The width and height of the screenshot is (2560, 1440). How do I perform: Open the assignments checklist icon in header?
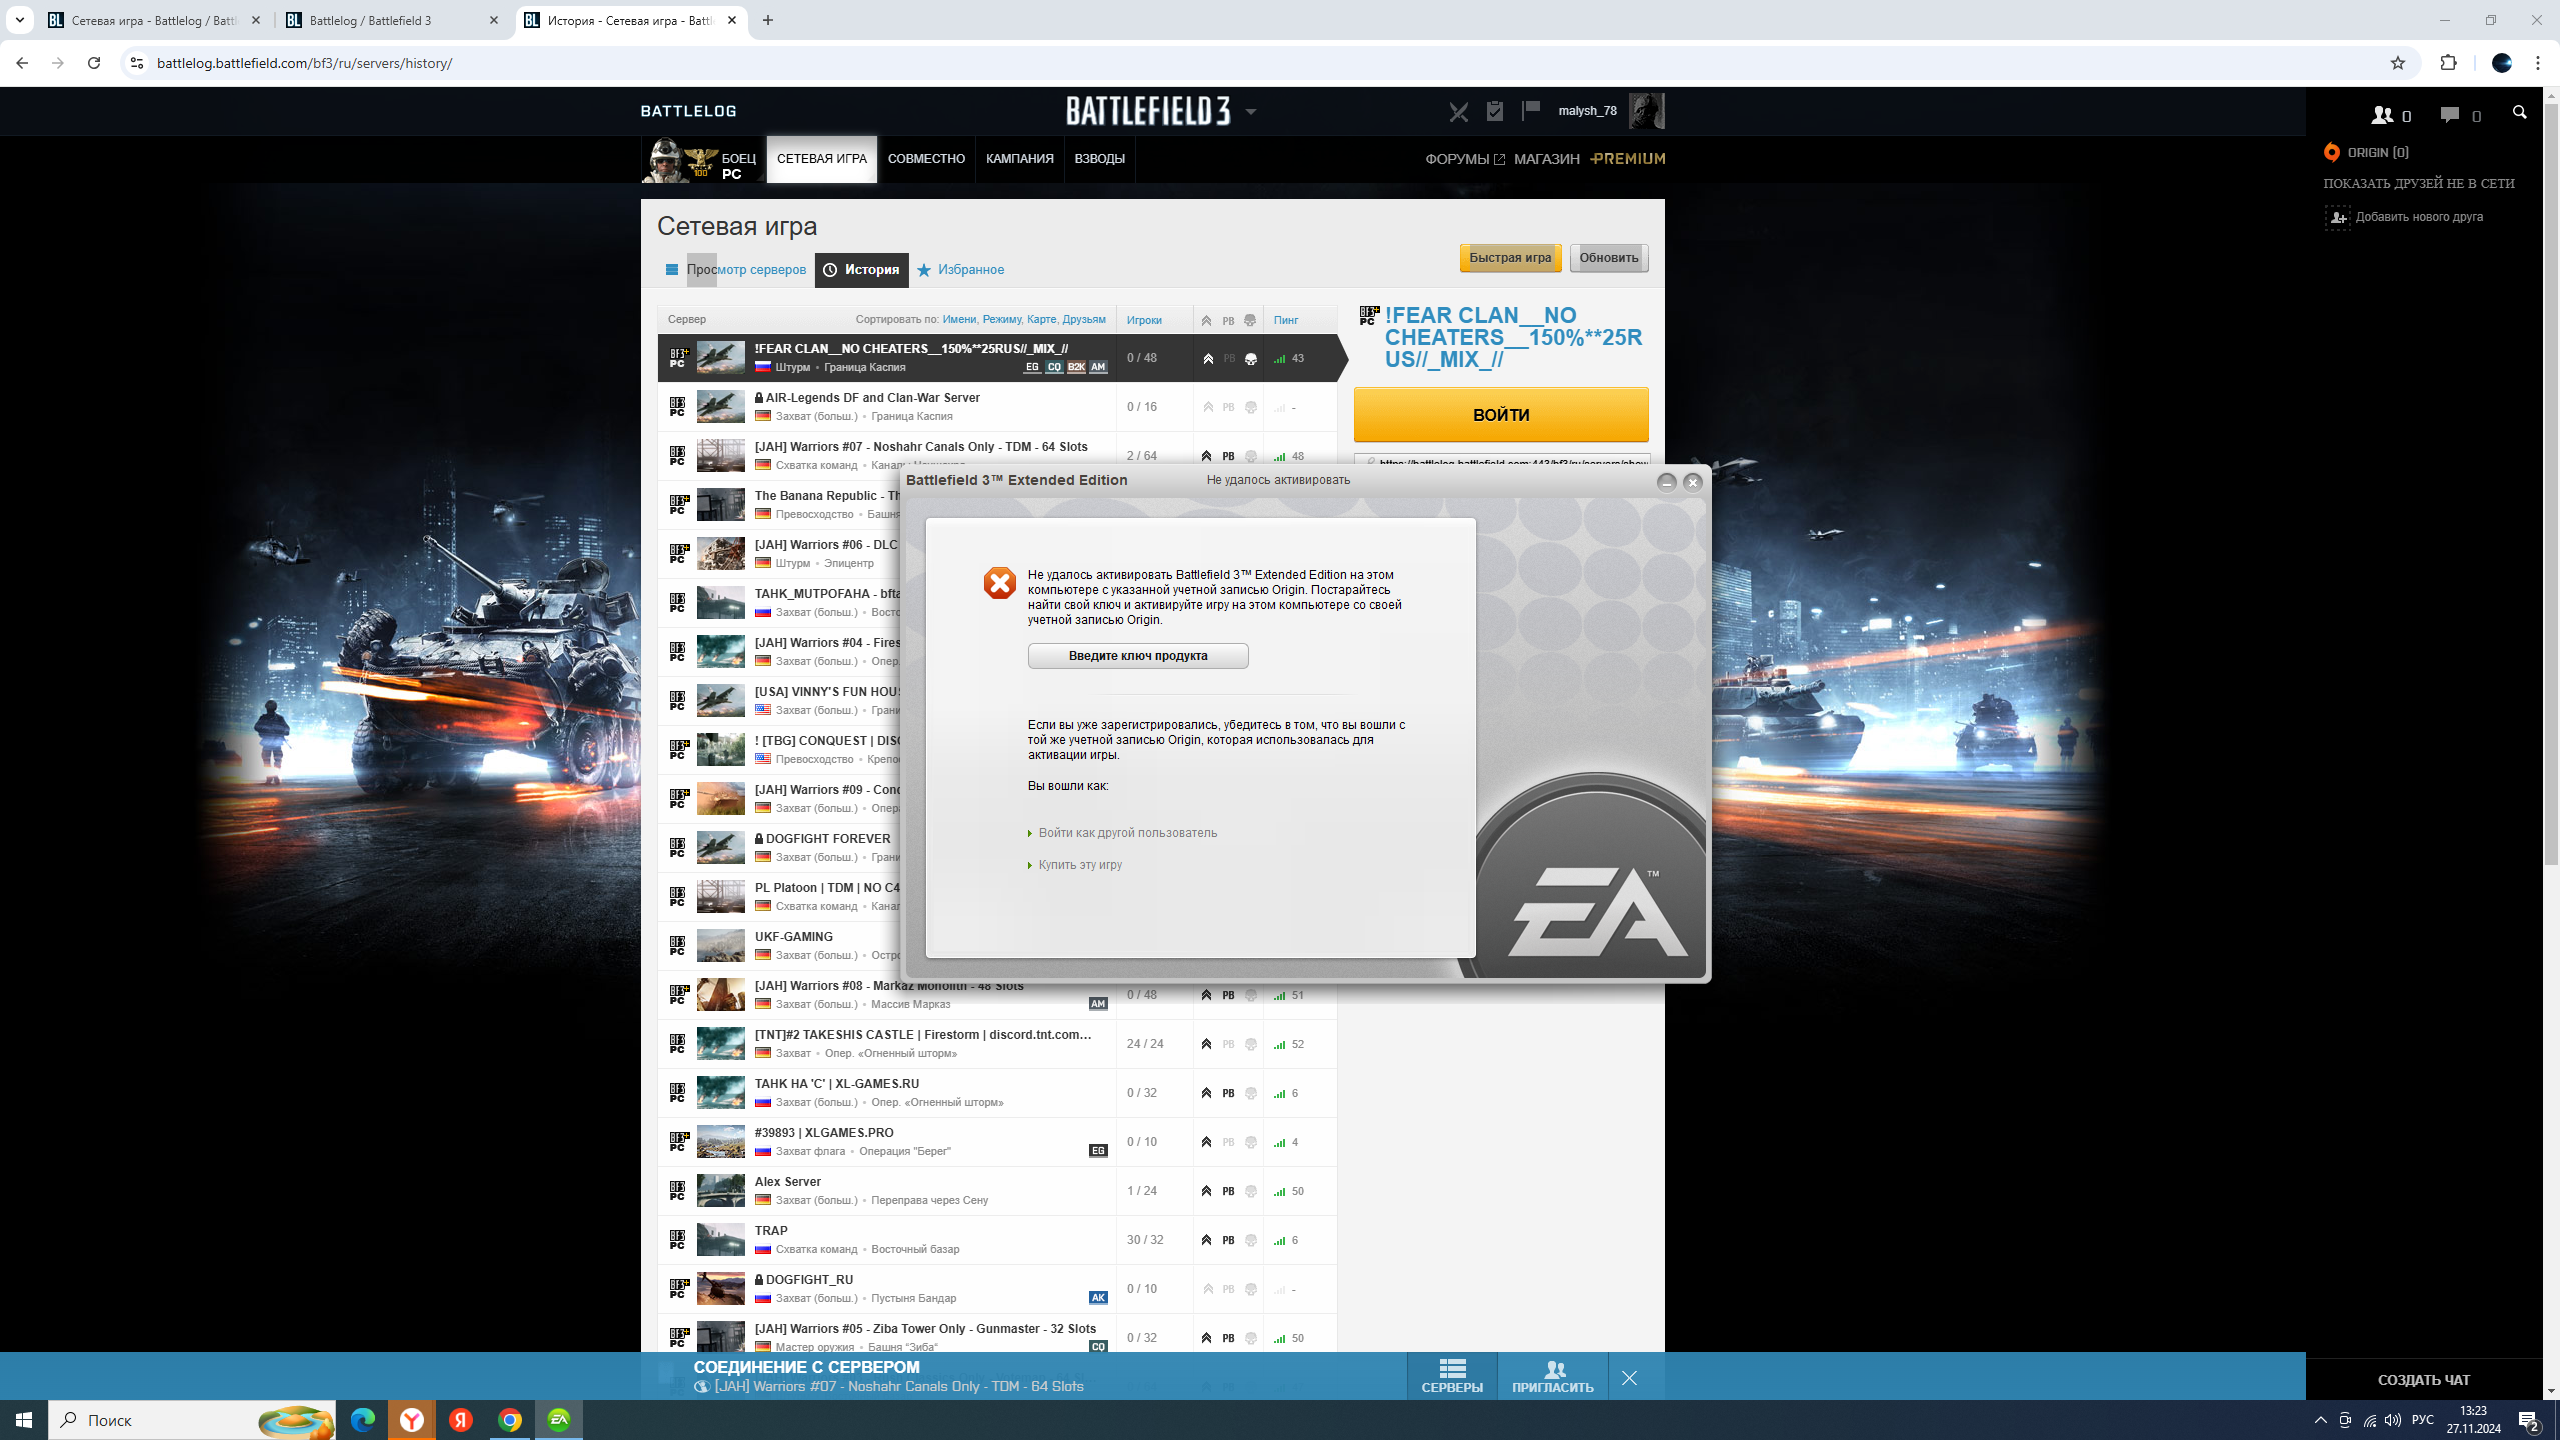pos(1494,111)
